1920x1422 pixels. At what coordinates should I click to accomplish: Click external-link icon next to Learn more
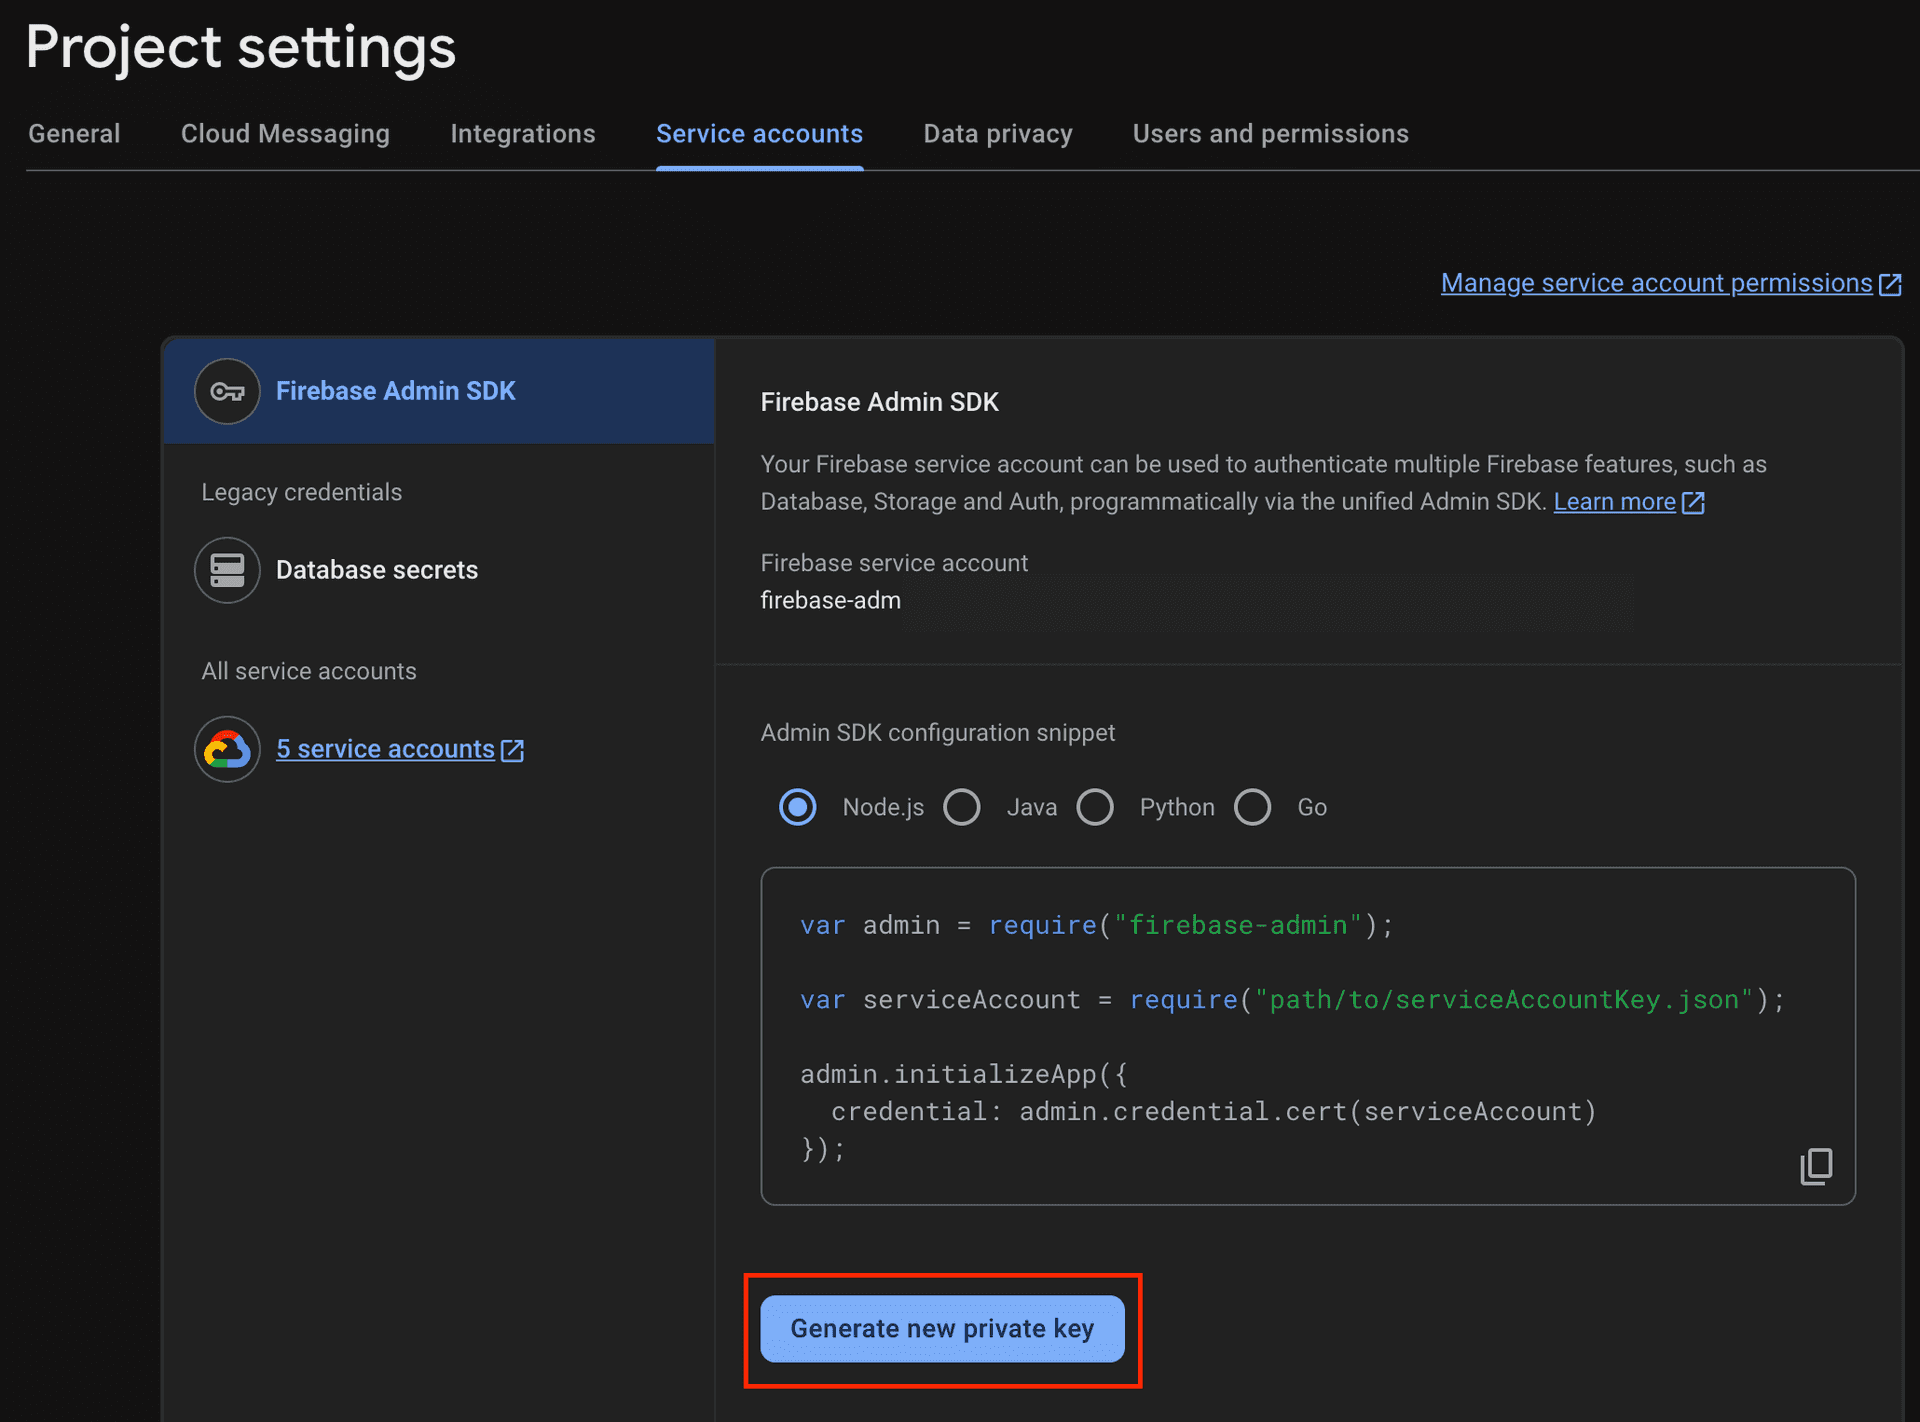pos(1693,502)
